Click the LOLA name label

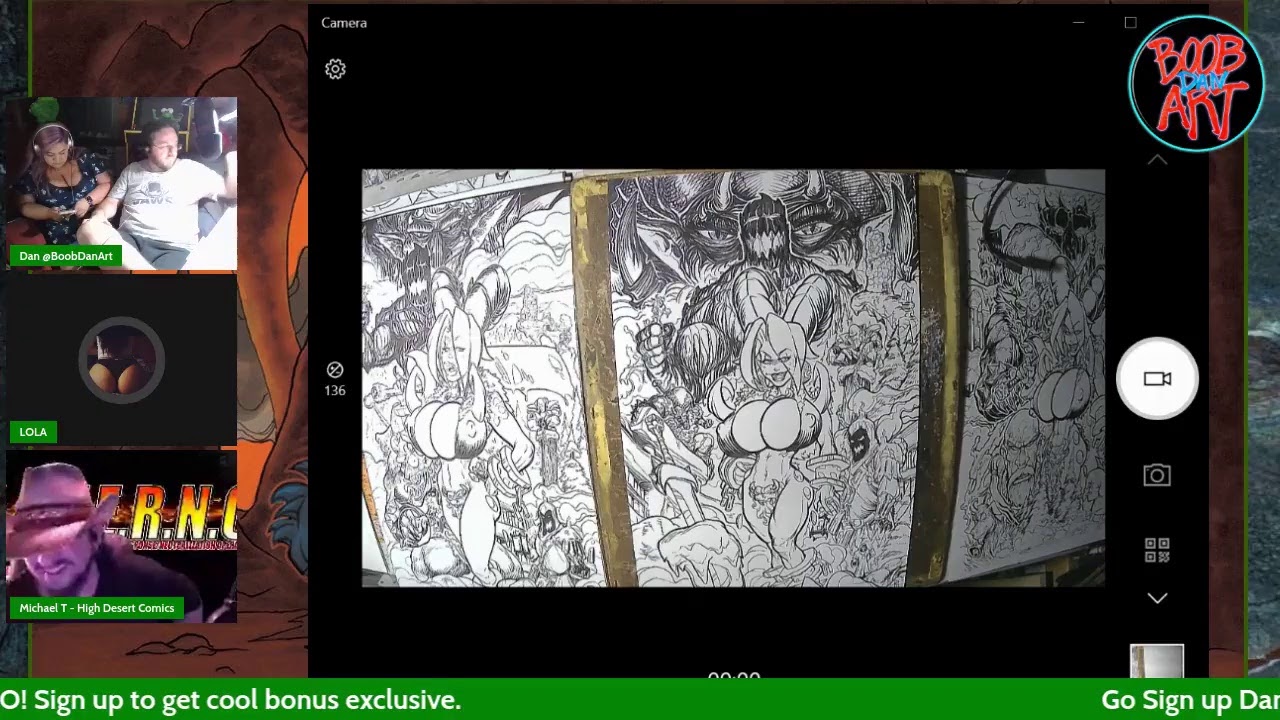[33, 432]
